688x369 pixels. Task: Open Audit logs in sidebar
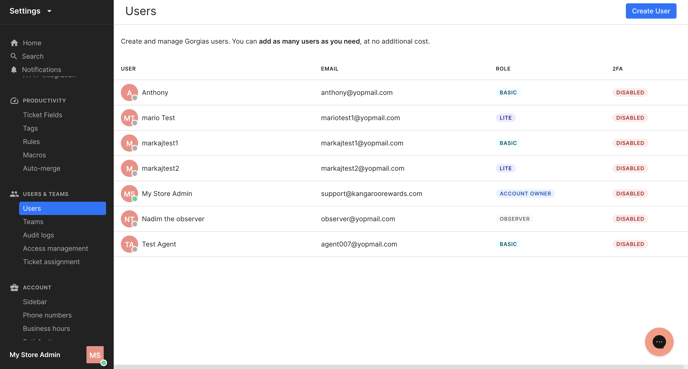pyautogui.click(x=39, y=235)
